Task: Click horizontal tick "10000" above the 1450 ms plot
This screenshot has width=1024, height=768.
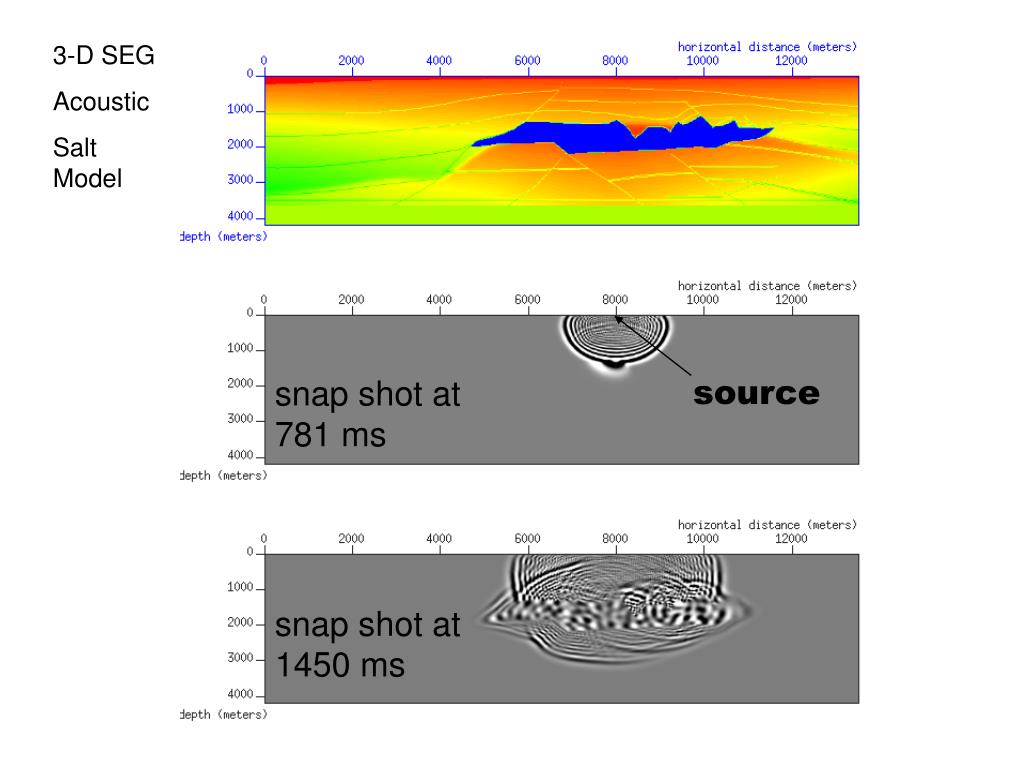Action: (x=703, y=539)
